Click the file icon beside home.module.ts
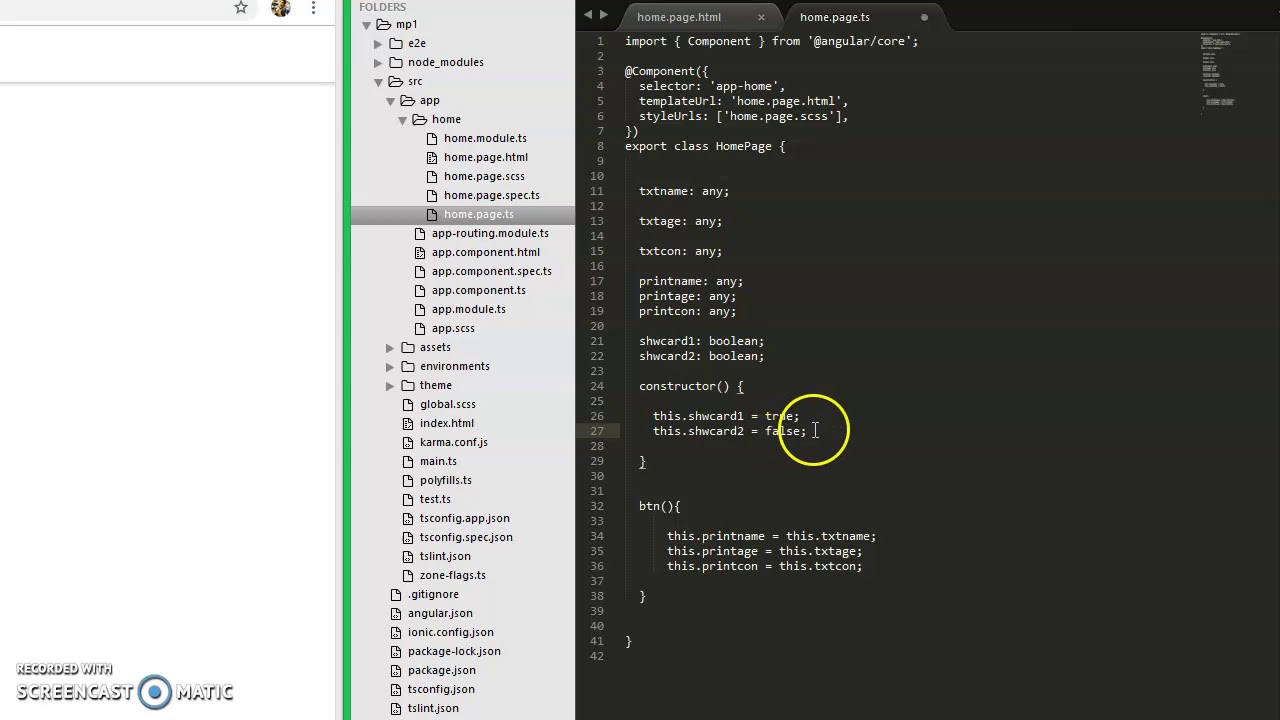Viewport: 1280px width, 720px height. (432, 138)
